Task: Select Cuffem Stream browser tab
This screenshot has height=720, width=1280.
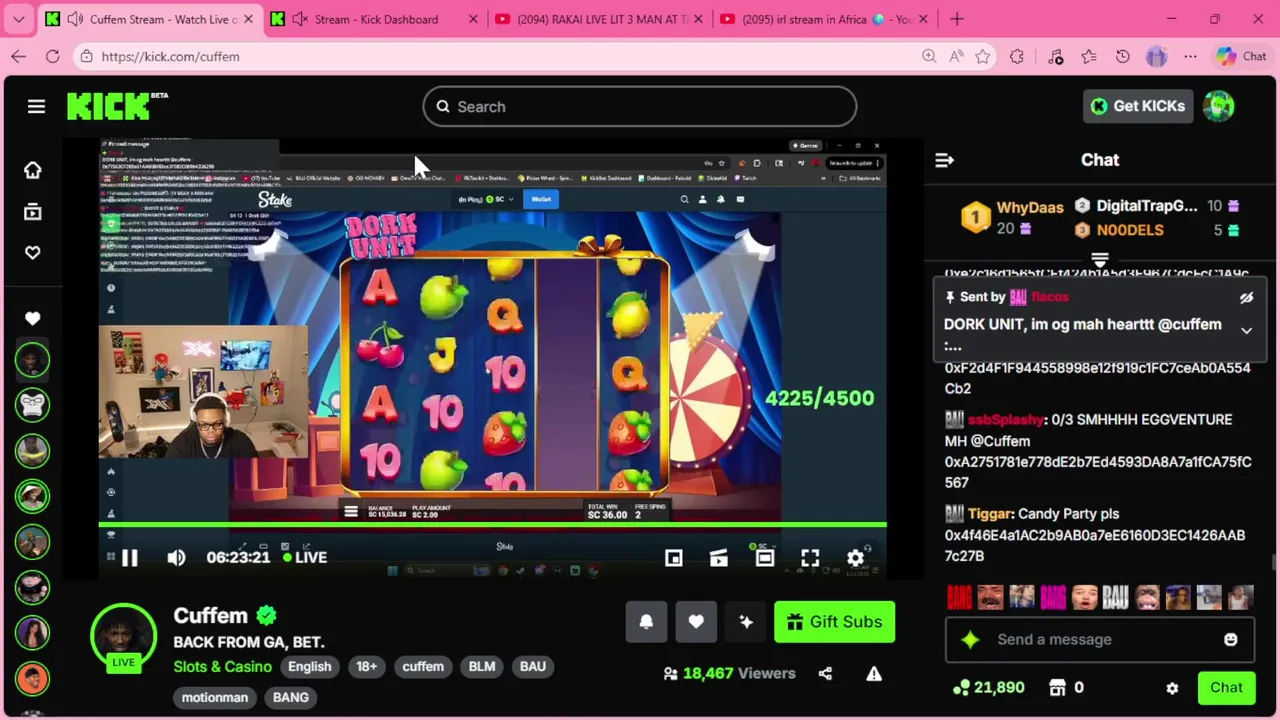Action: coord(150,19)
